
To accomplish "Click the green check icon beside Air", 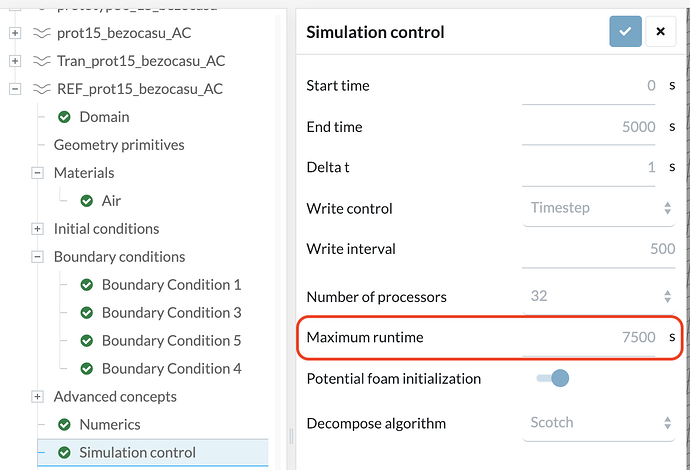I will pyautogui.click(x=86, y=201).
